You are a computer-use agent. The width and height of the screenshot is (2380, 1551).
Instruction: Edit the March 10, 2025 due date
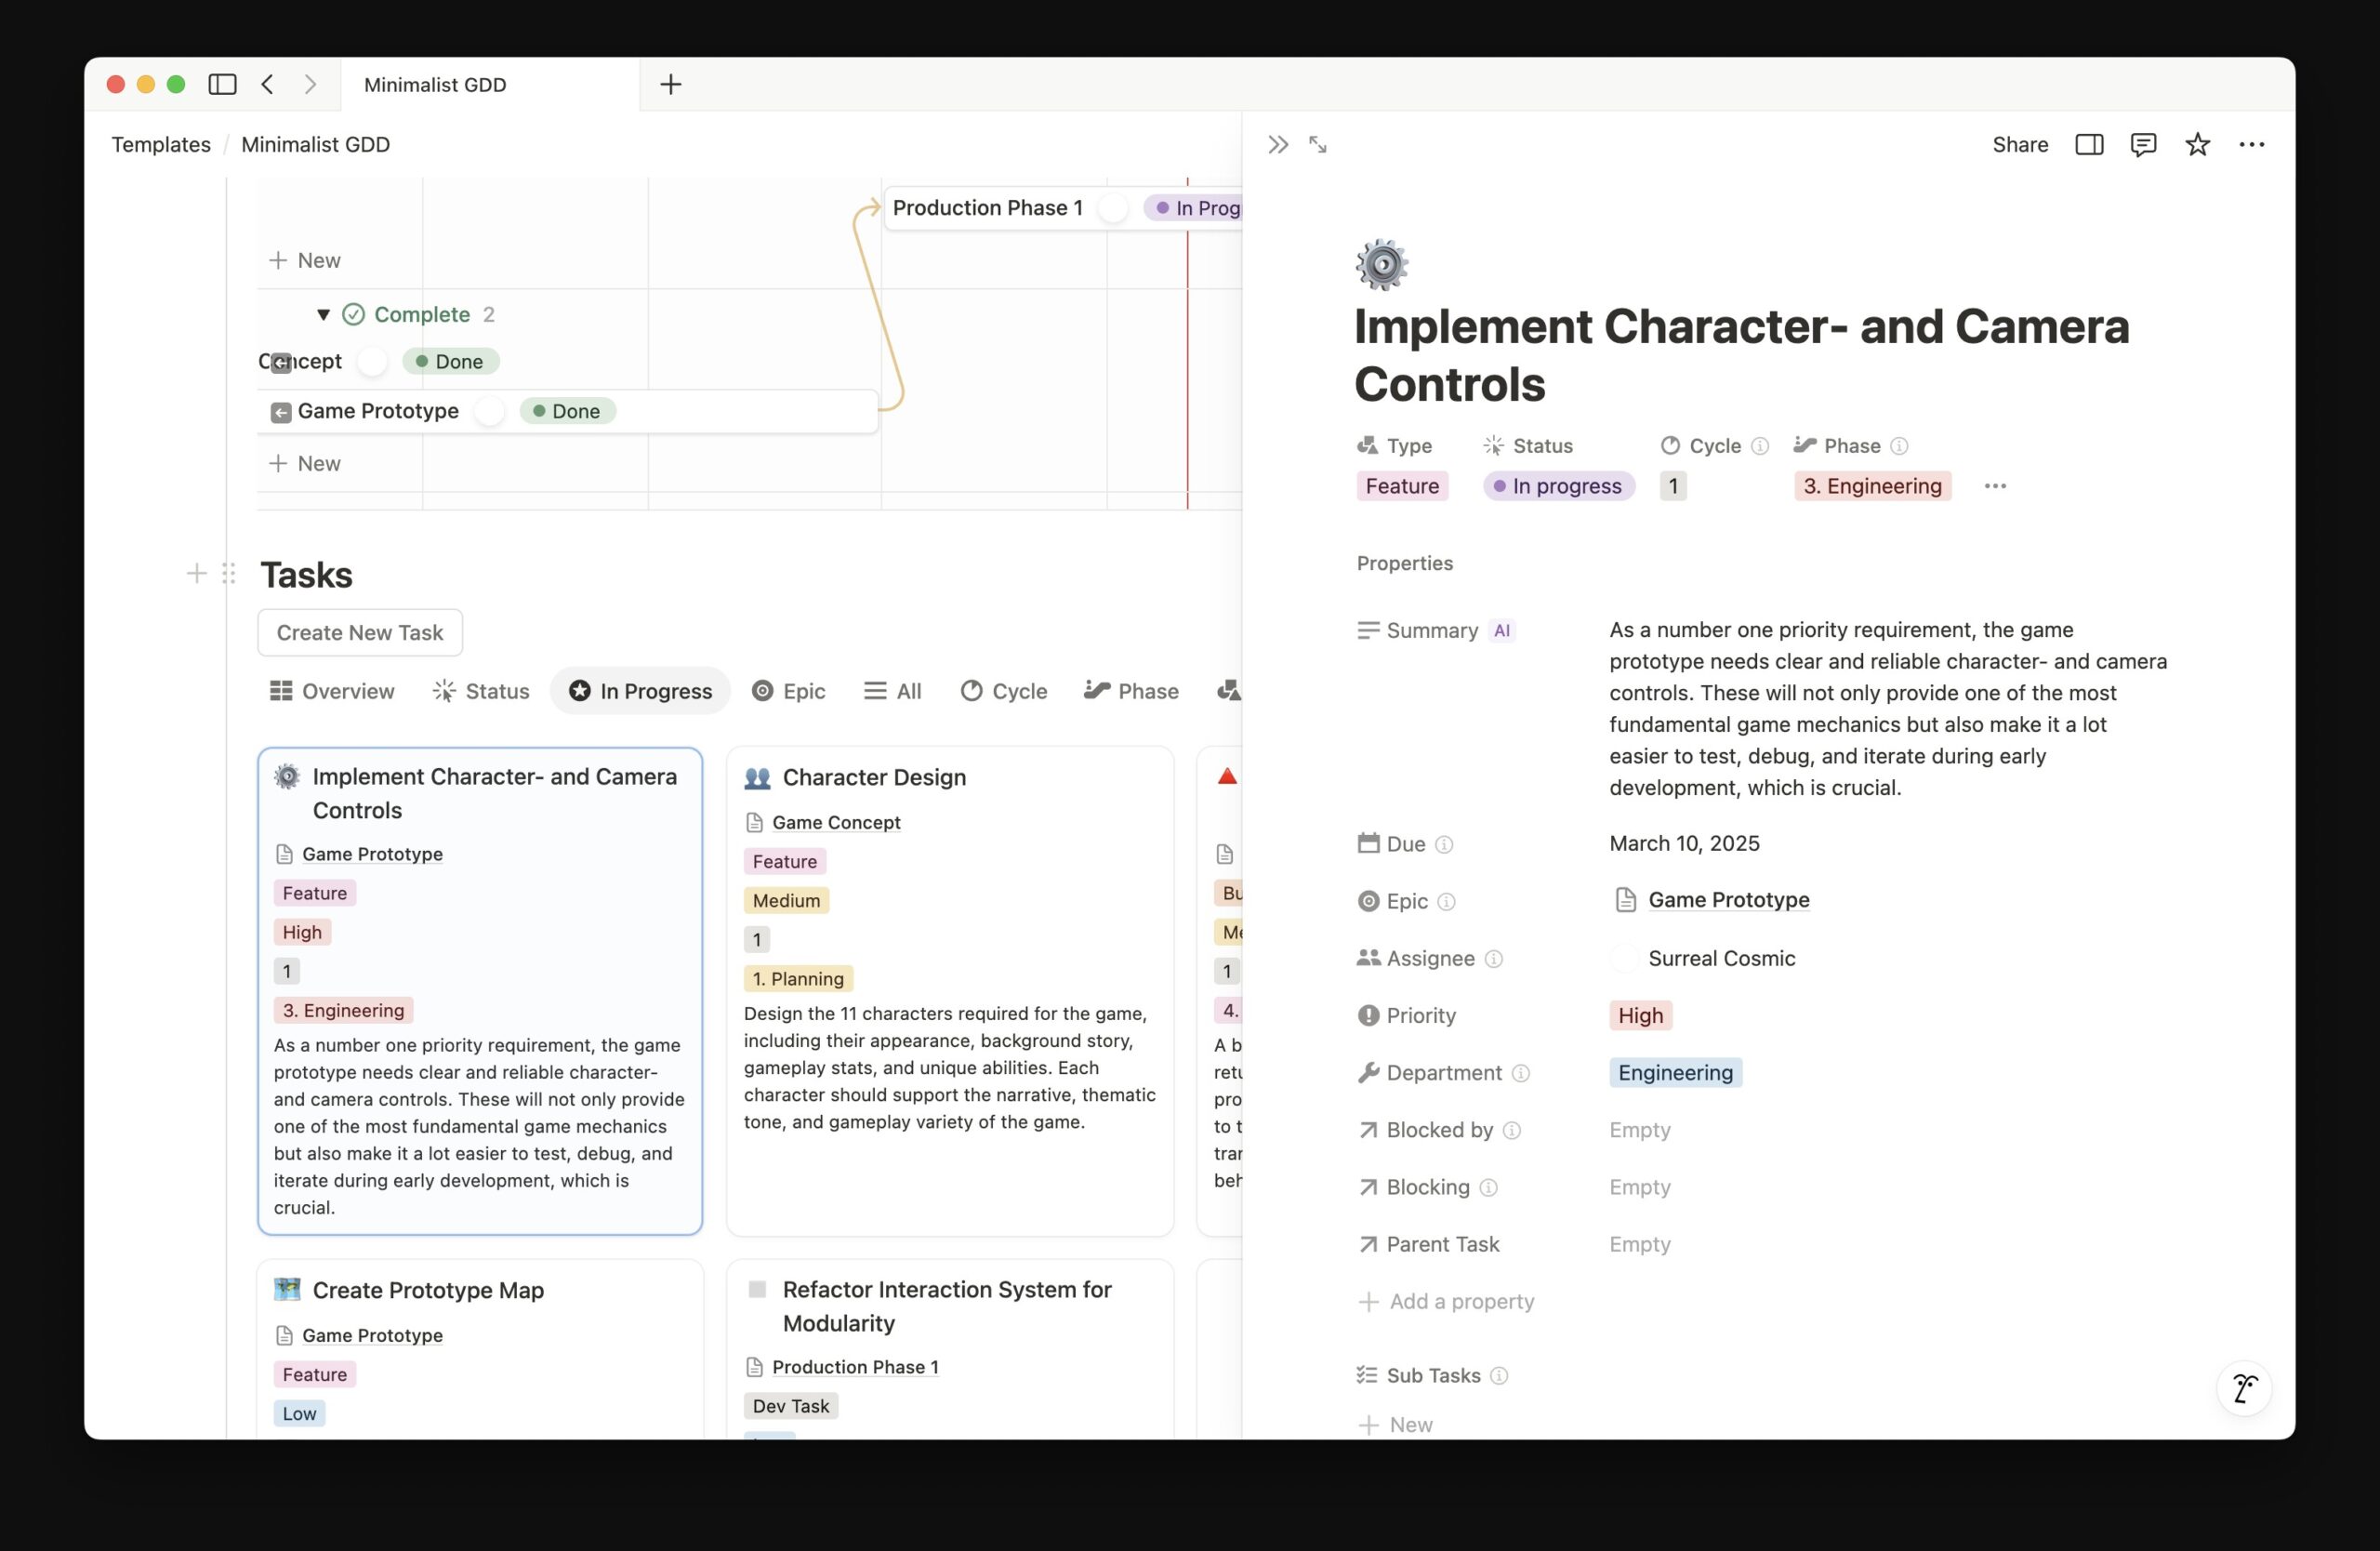1685,844
